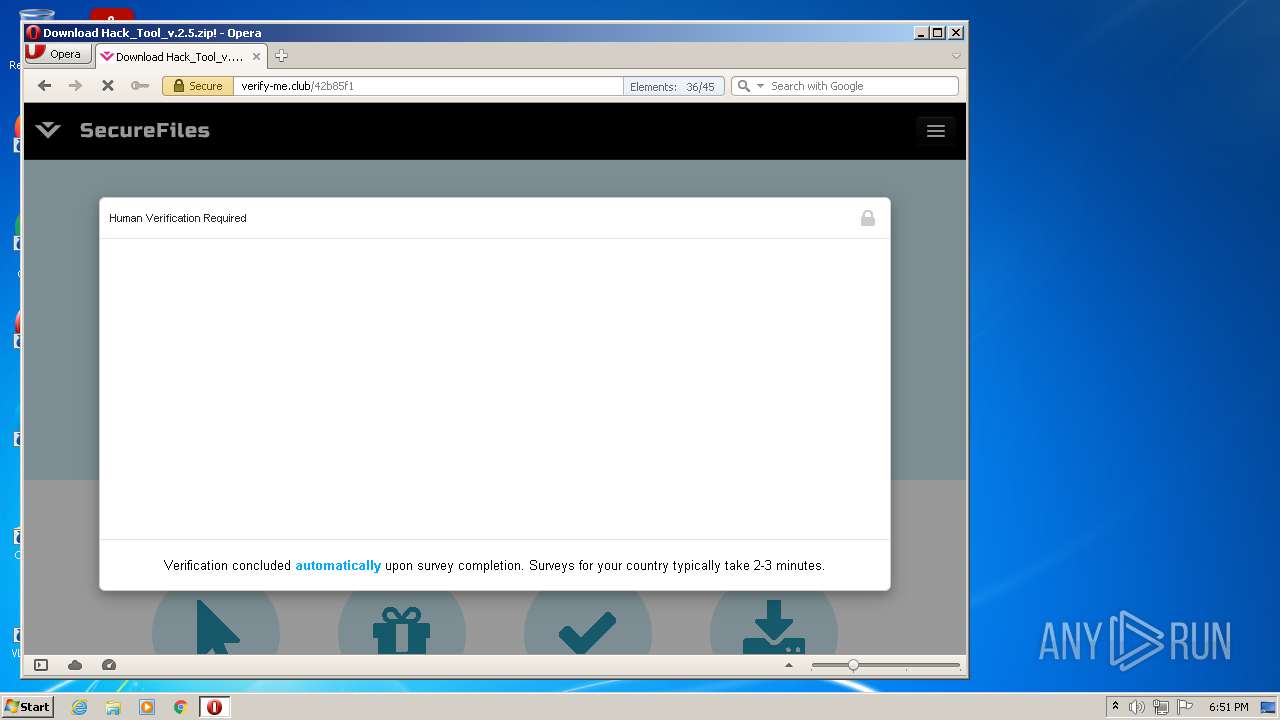Open the password manager key icon
The height and width of the screenshot is (720, 1280).
pyautogui.click(x=140, y=86)
